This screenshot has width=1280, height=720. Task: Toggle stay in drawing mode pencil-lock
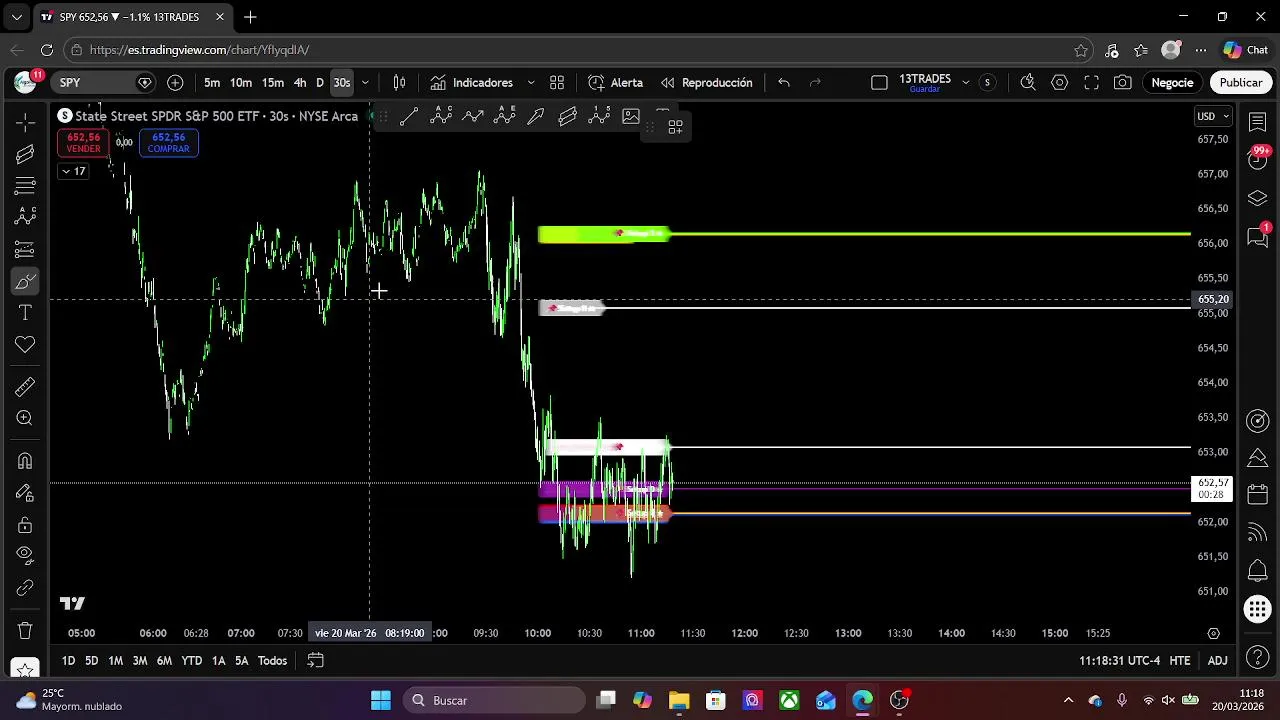coord(25,493)
